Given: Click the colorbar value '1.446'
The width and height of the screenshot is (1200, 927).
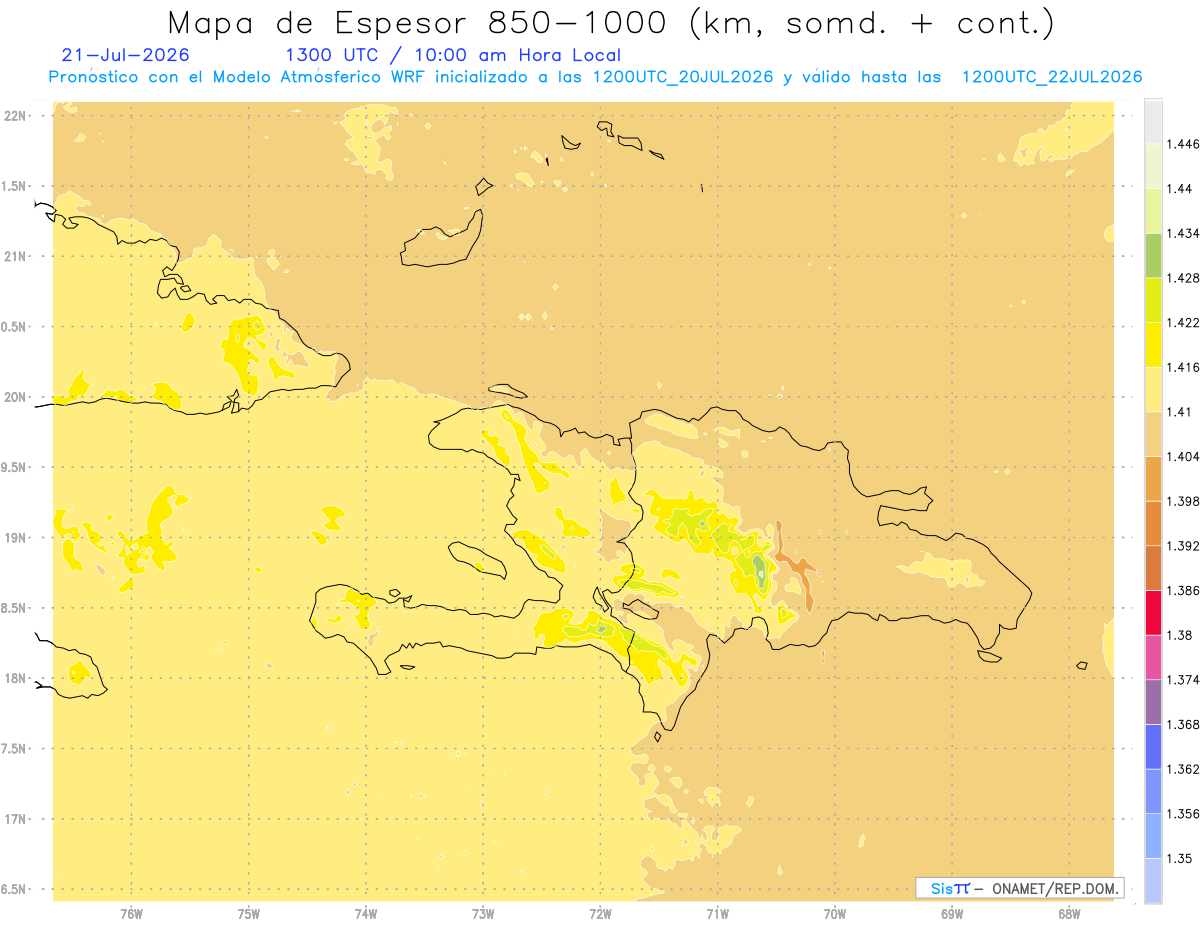Looking at the screenshot, I should [1182, 145].
